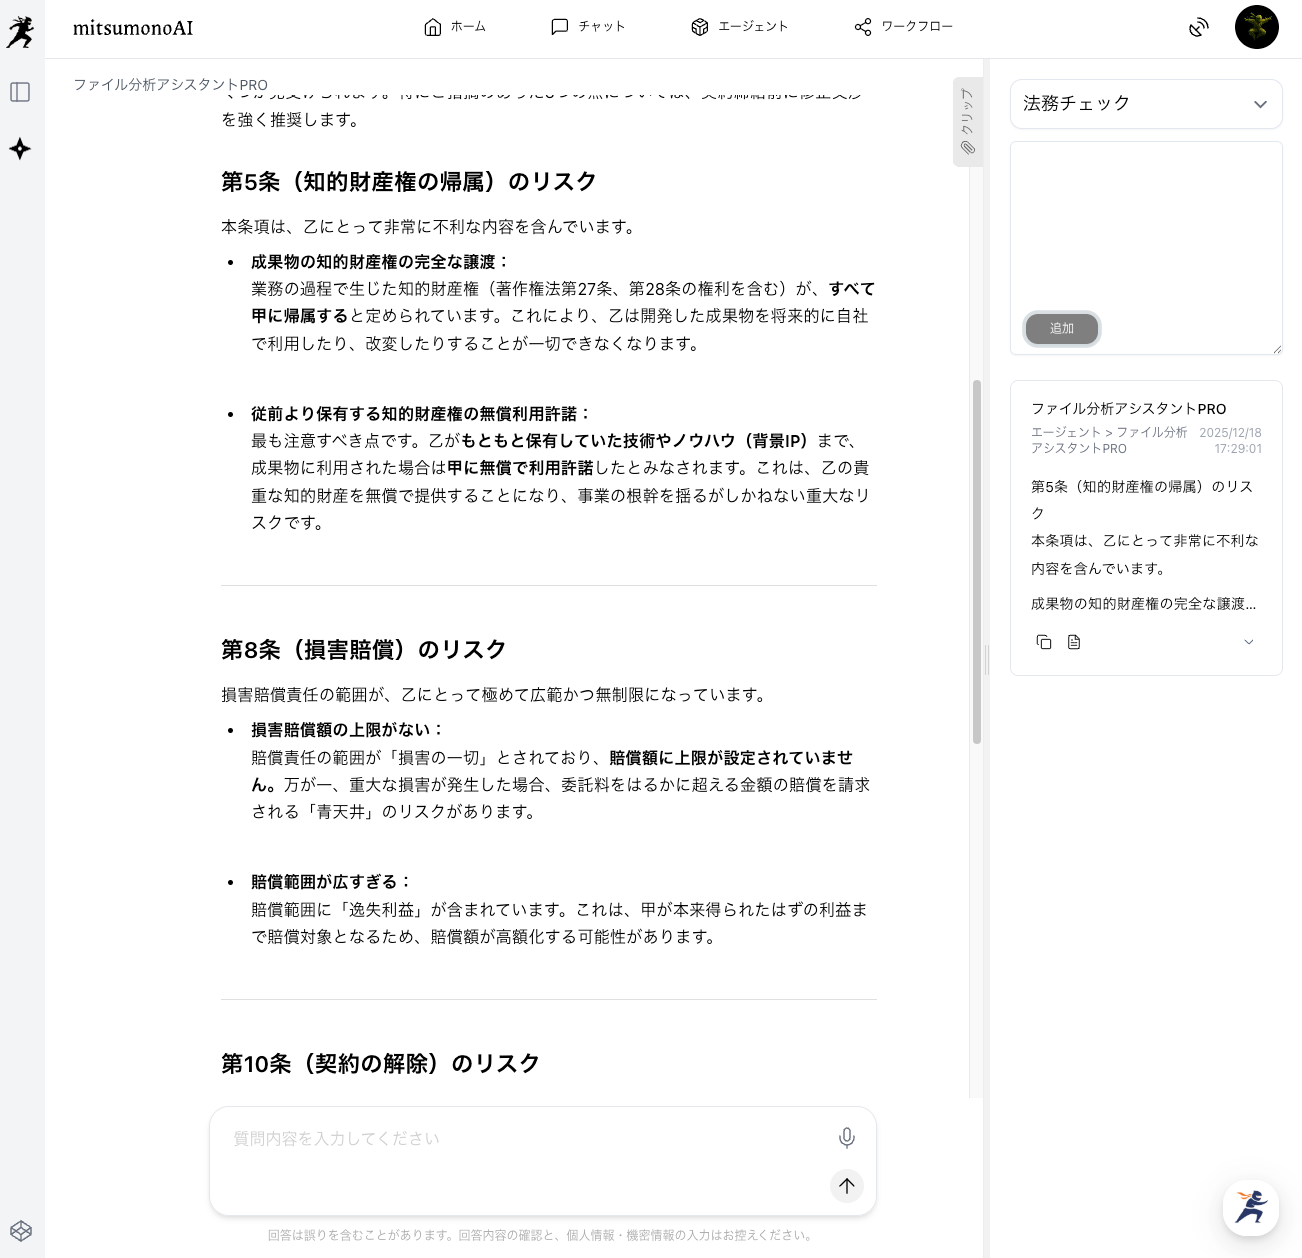Copy the clipped 第5条 card content
The image size is (1302, 1258).
point(1044,642)
